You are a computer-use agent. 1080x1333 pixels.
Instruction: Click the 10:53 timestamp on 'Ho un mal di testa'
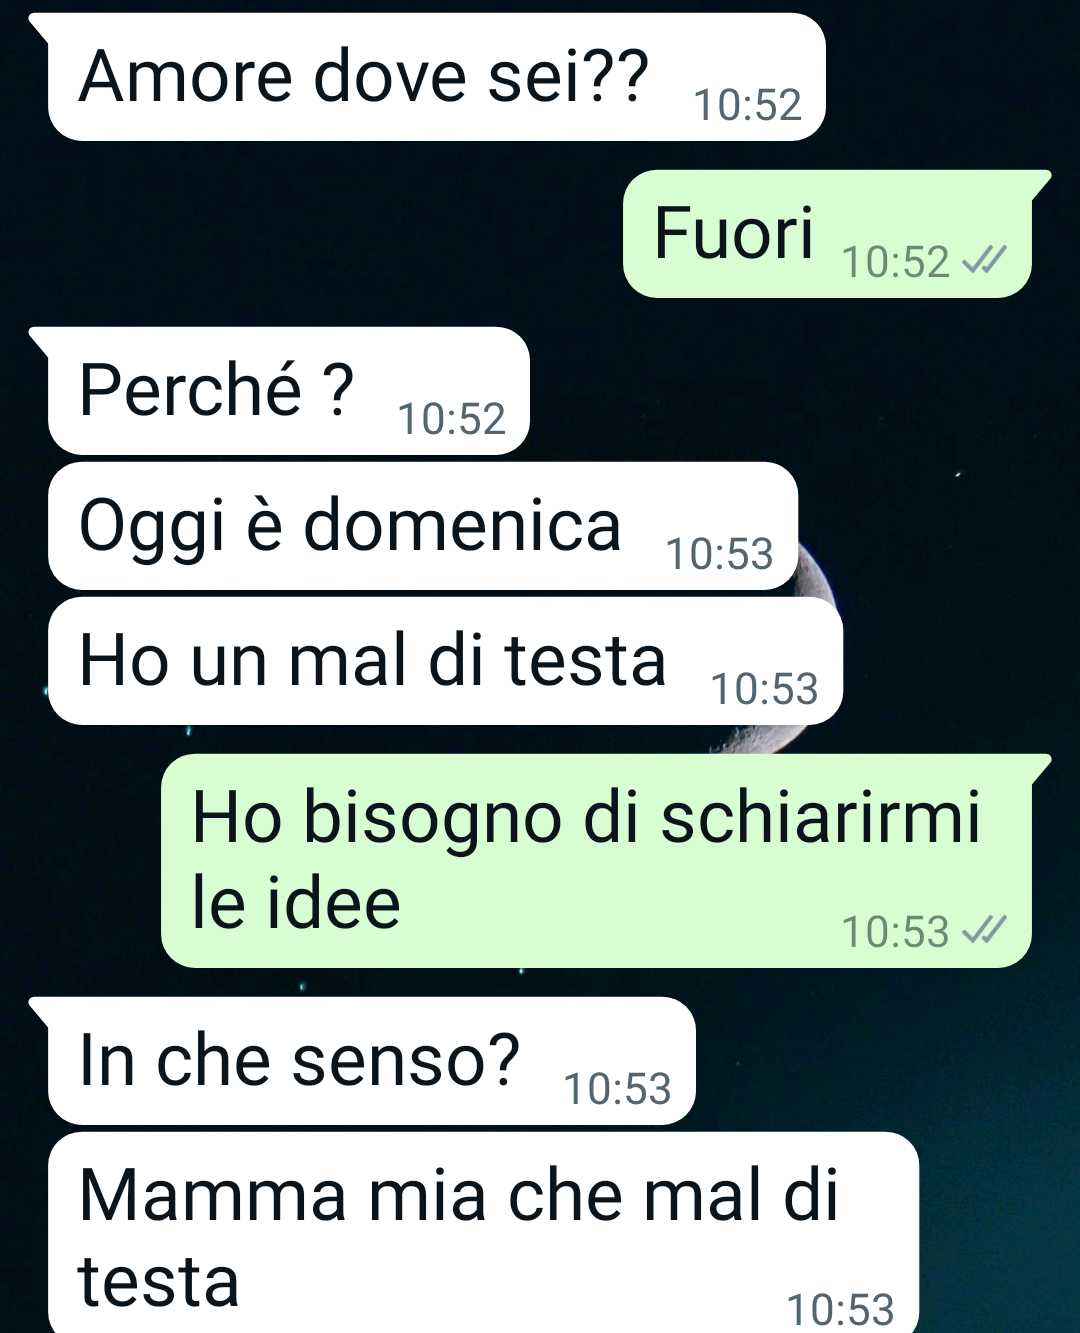pyautogui.click(x=765, y=689)
